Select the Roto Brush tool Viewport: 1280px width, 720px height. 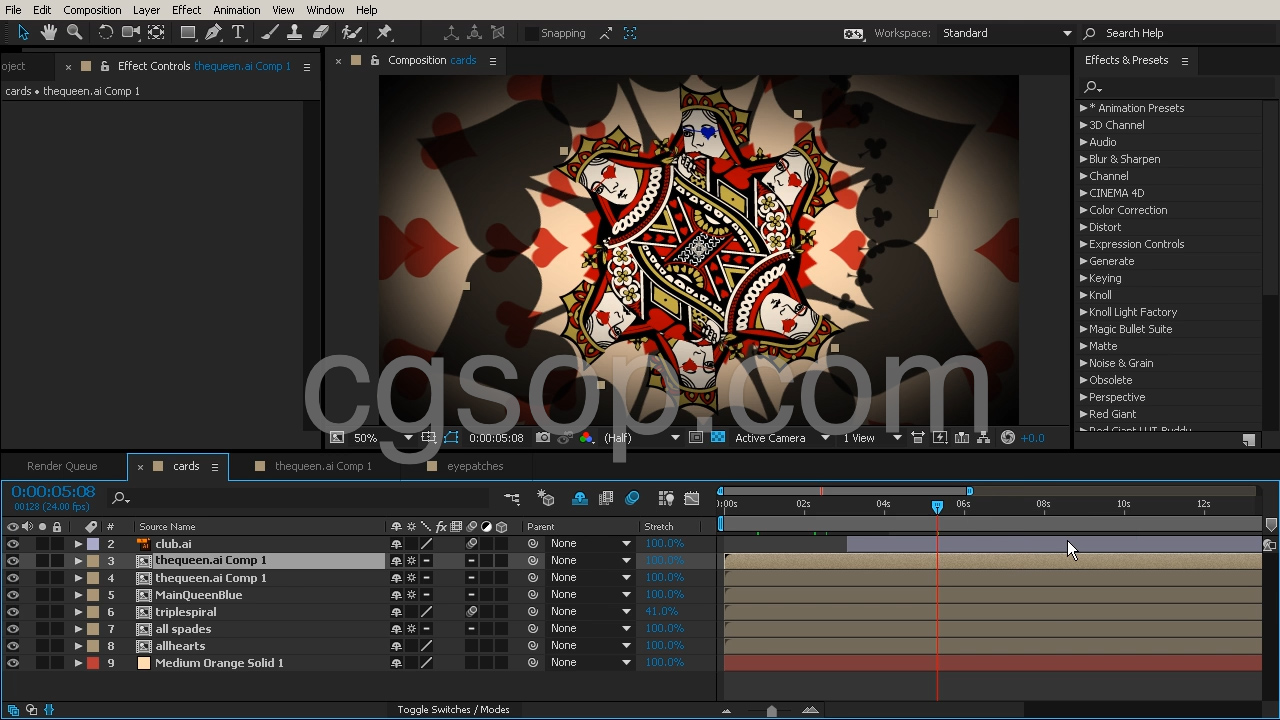pyautogui.click(x=351, y=33)
